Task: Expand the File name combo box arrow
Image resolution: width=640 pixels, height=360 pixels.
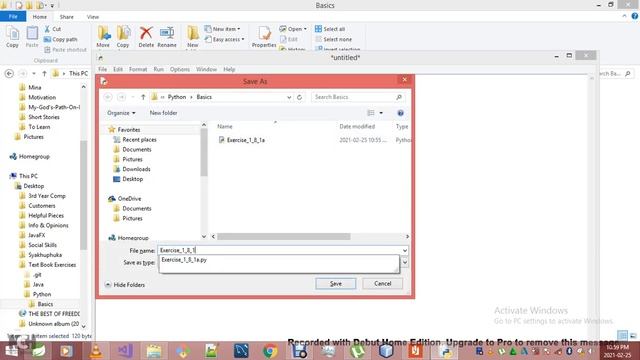Action: (x=404, y=251)
